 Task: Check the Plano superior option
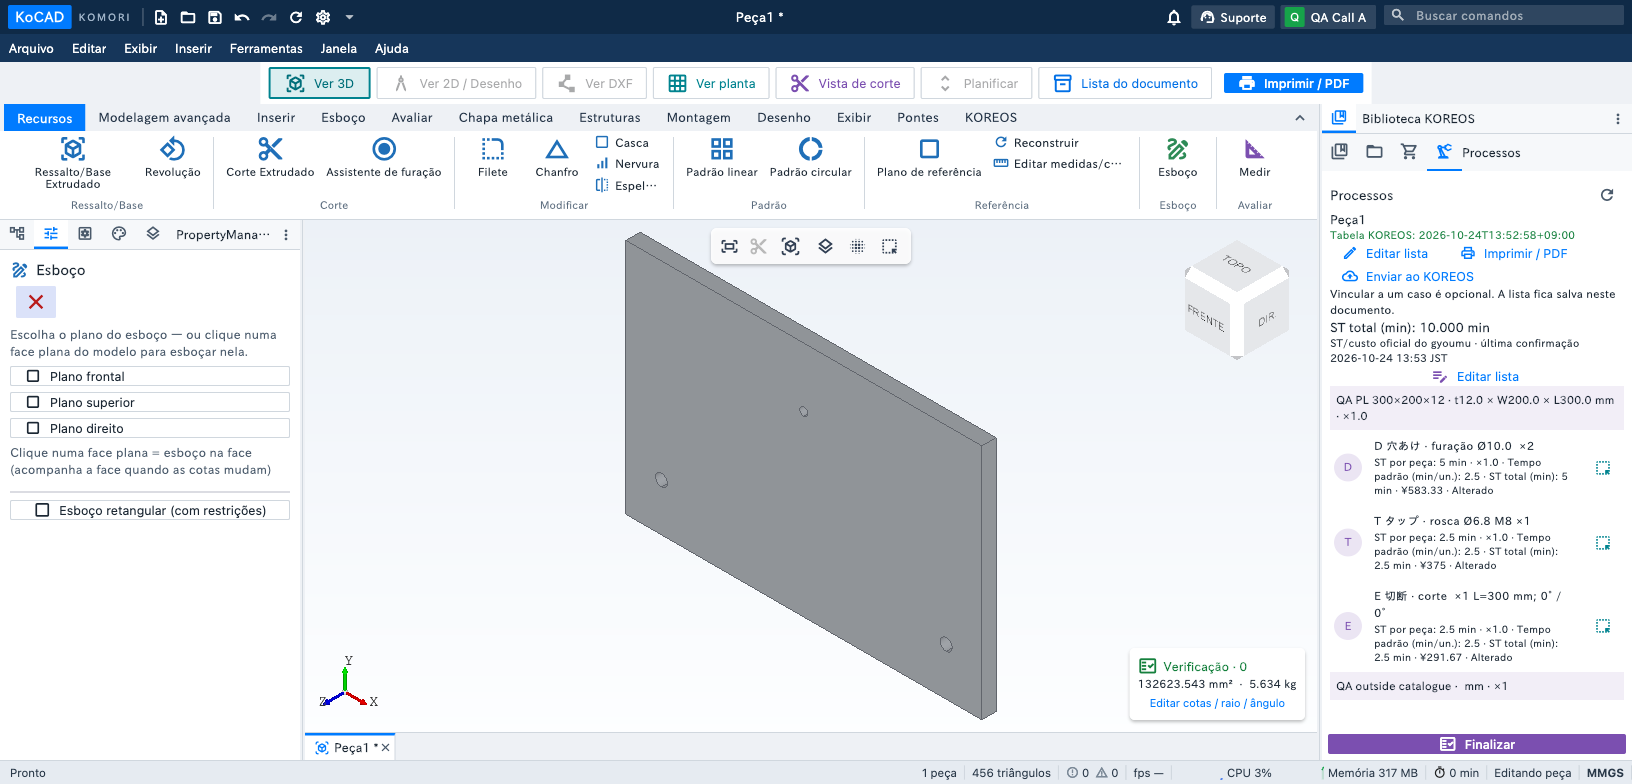click(x=150, y=402)
